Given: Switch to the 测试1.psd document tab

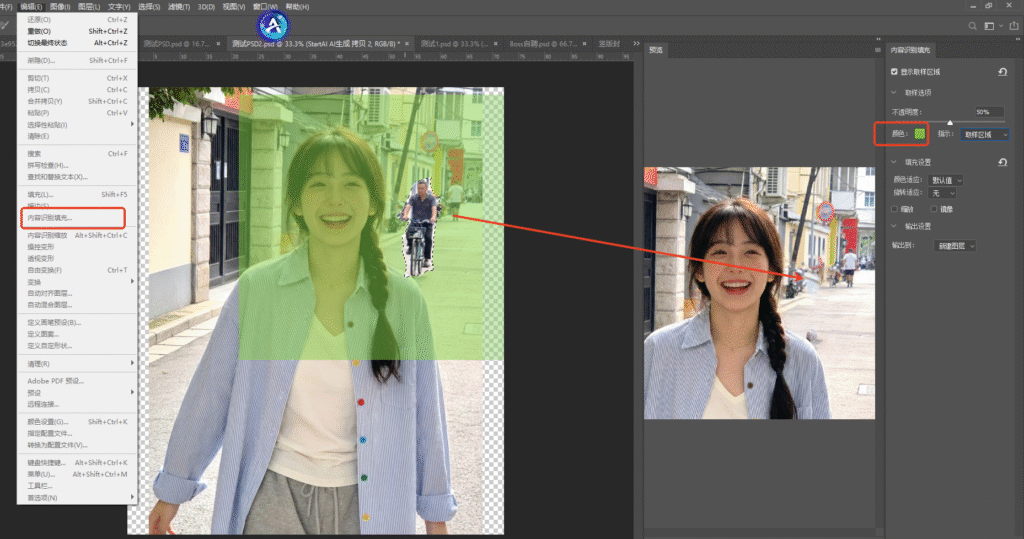Looking at the screenshot, I should point(452,44).
